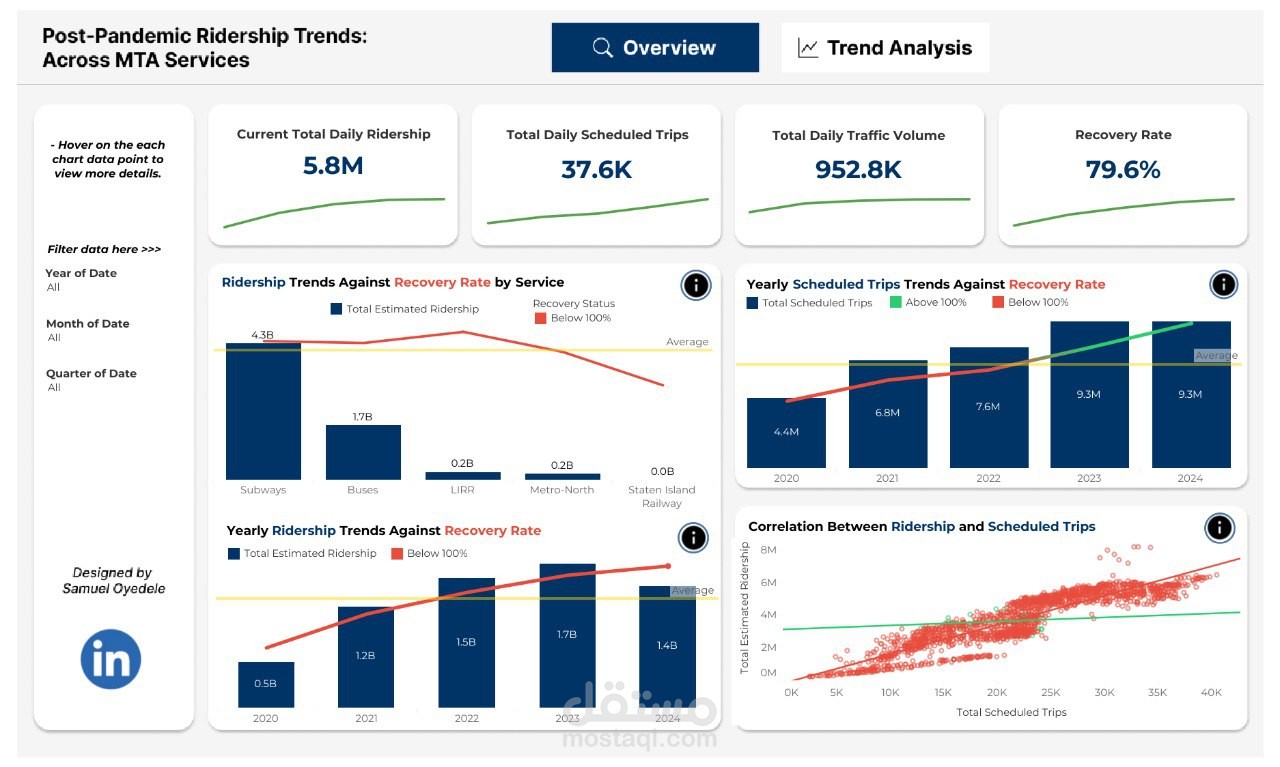Click the magnifying glass icon in the Overview button
1280x767 pixels.
coord(600,46)
